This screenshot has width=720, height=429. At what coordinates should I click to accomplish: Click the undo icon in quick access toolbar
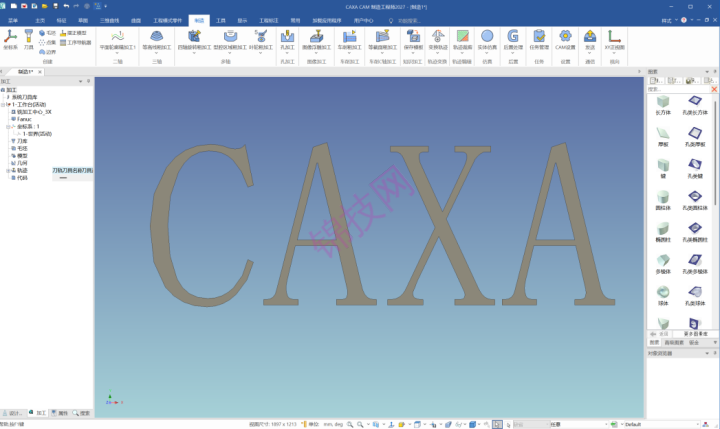point(66,6)
